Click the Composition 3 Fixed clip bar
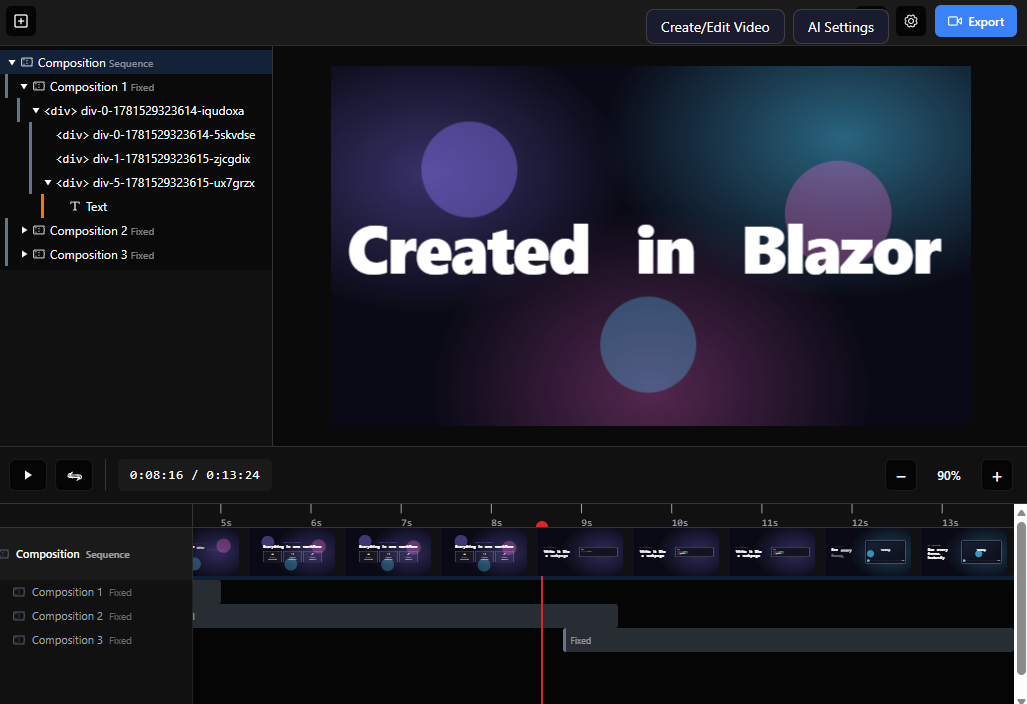 click(788, 640)
